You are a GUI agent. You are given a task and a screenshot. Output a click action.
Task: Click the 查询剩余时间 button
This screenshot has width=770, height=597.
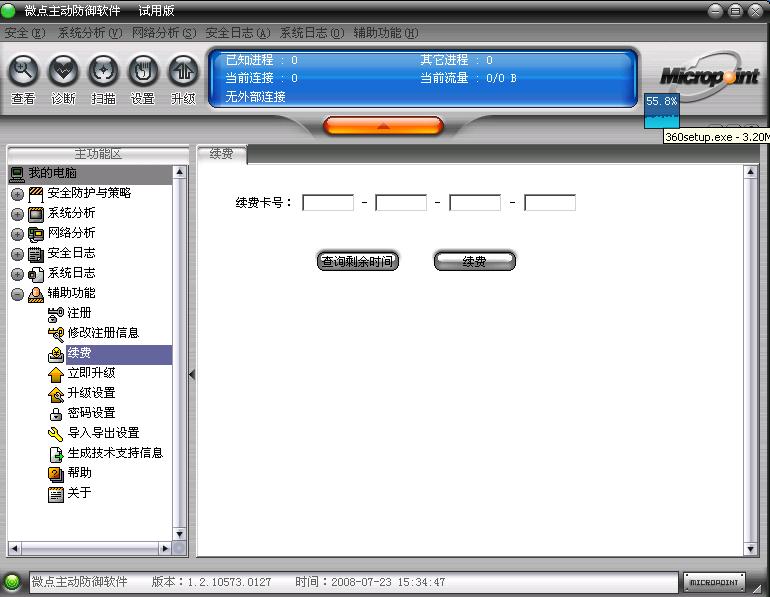pos(358,261)
